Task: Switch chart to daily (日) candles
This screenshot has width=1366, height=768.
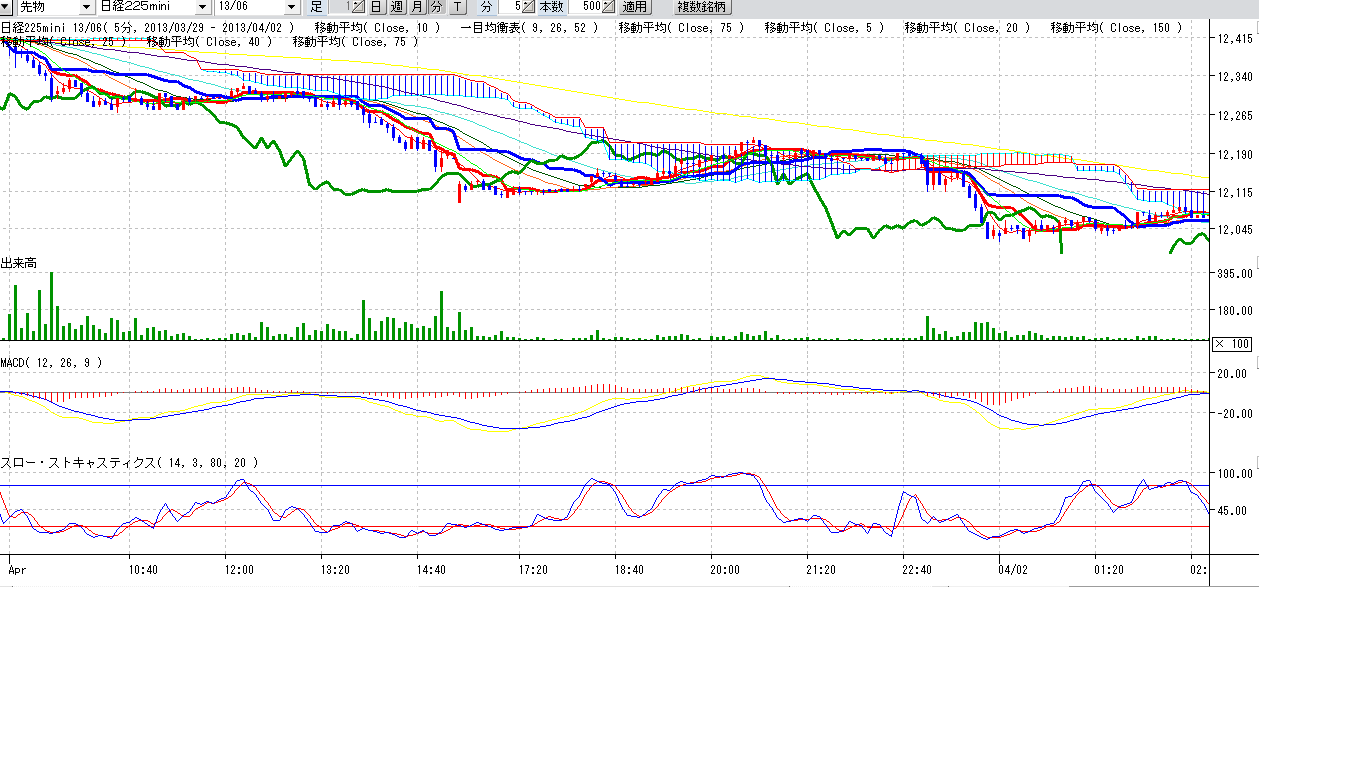Action: tap(376, 7)
